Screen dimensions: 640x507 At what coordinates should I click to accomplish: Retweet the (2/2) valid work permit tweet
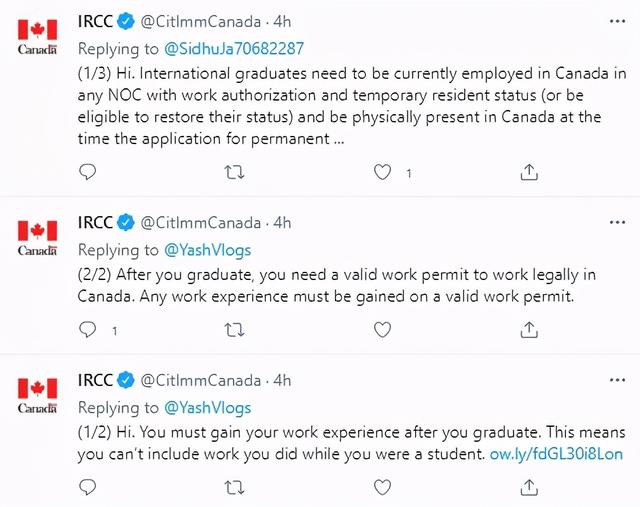234,329
